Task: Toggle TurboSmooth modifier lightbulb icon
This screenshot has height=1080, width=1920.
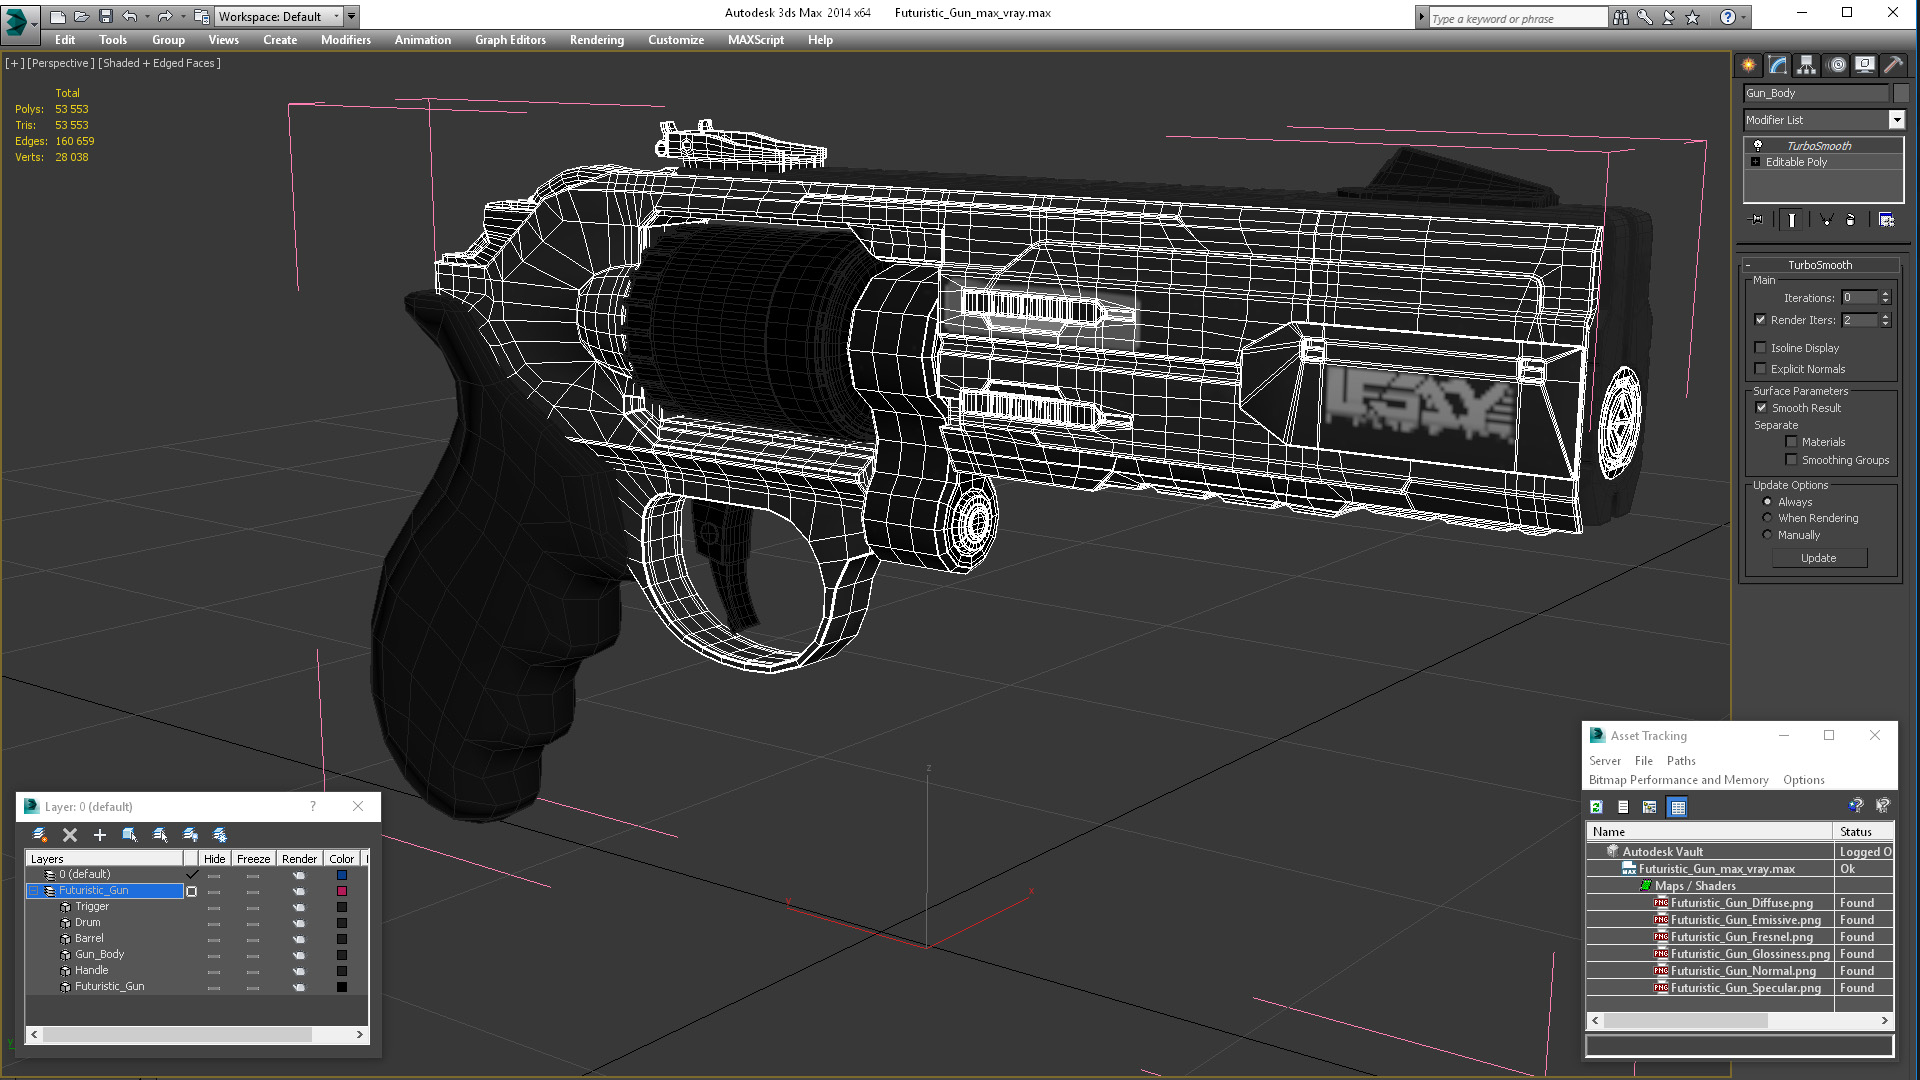Action: tap(1757, 146)
